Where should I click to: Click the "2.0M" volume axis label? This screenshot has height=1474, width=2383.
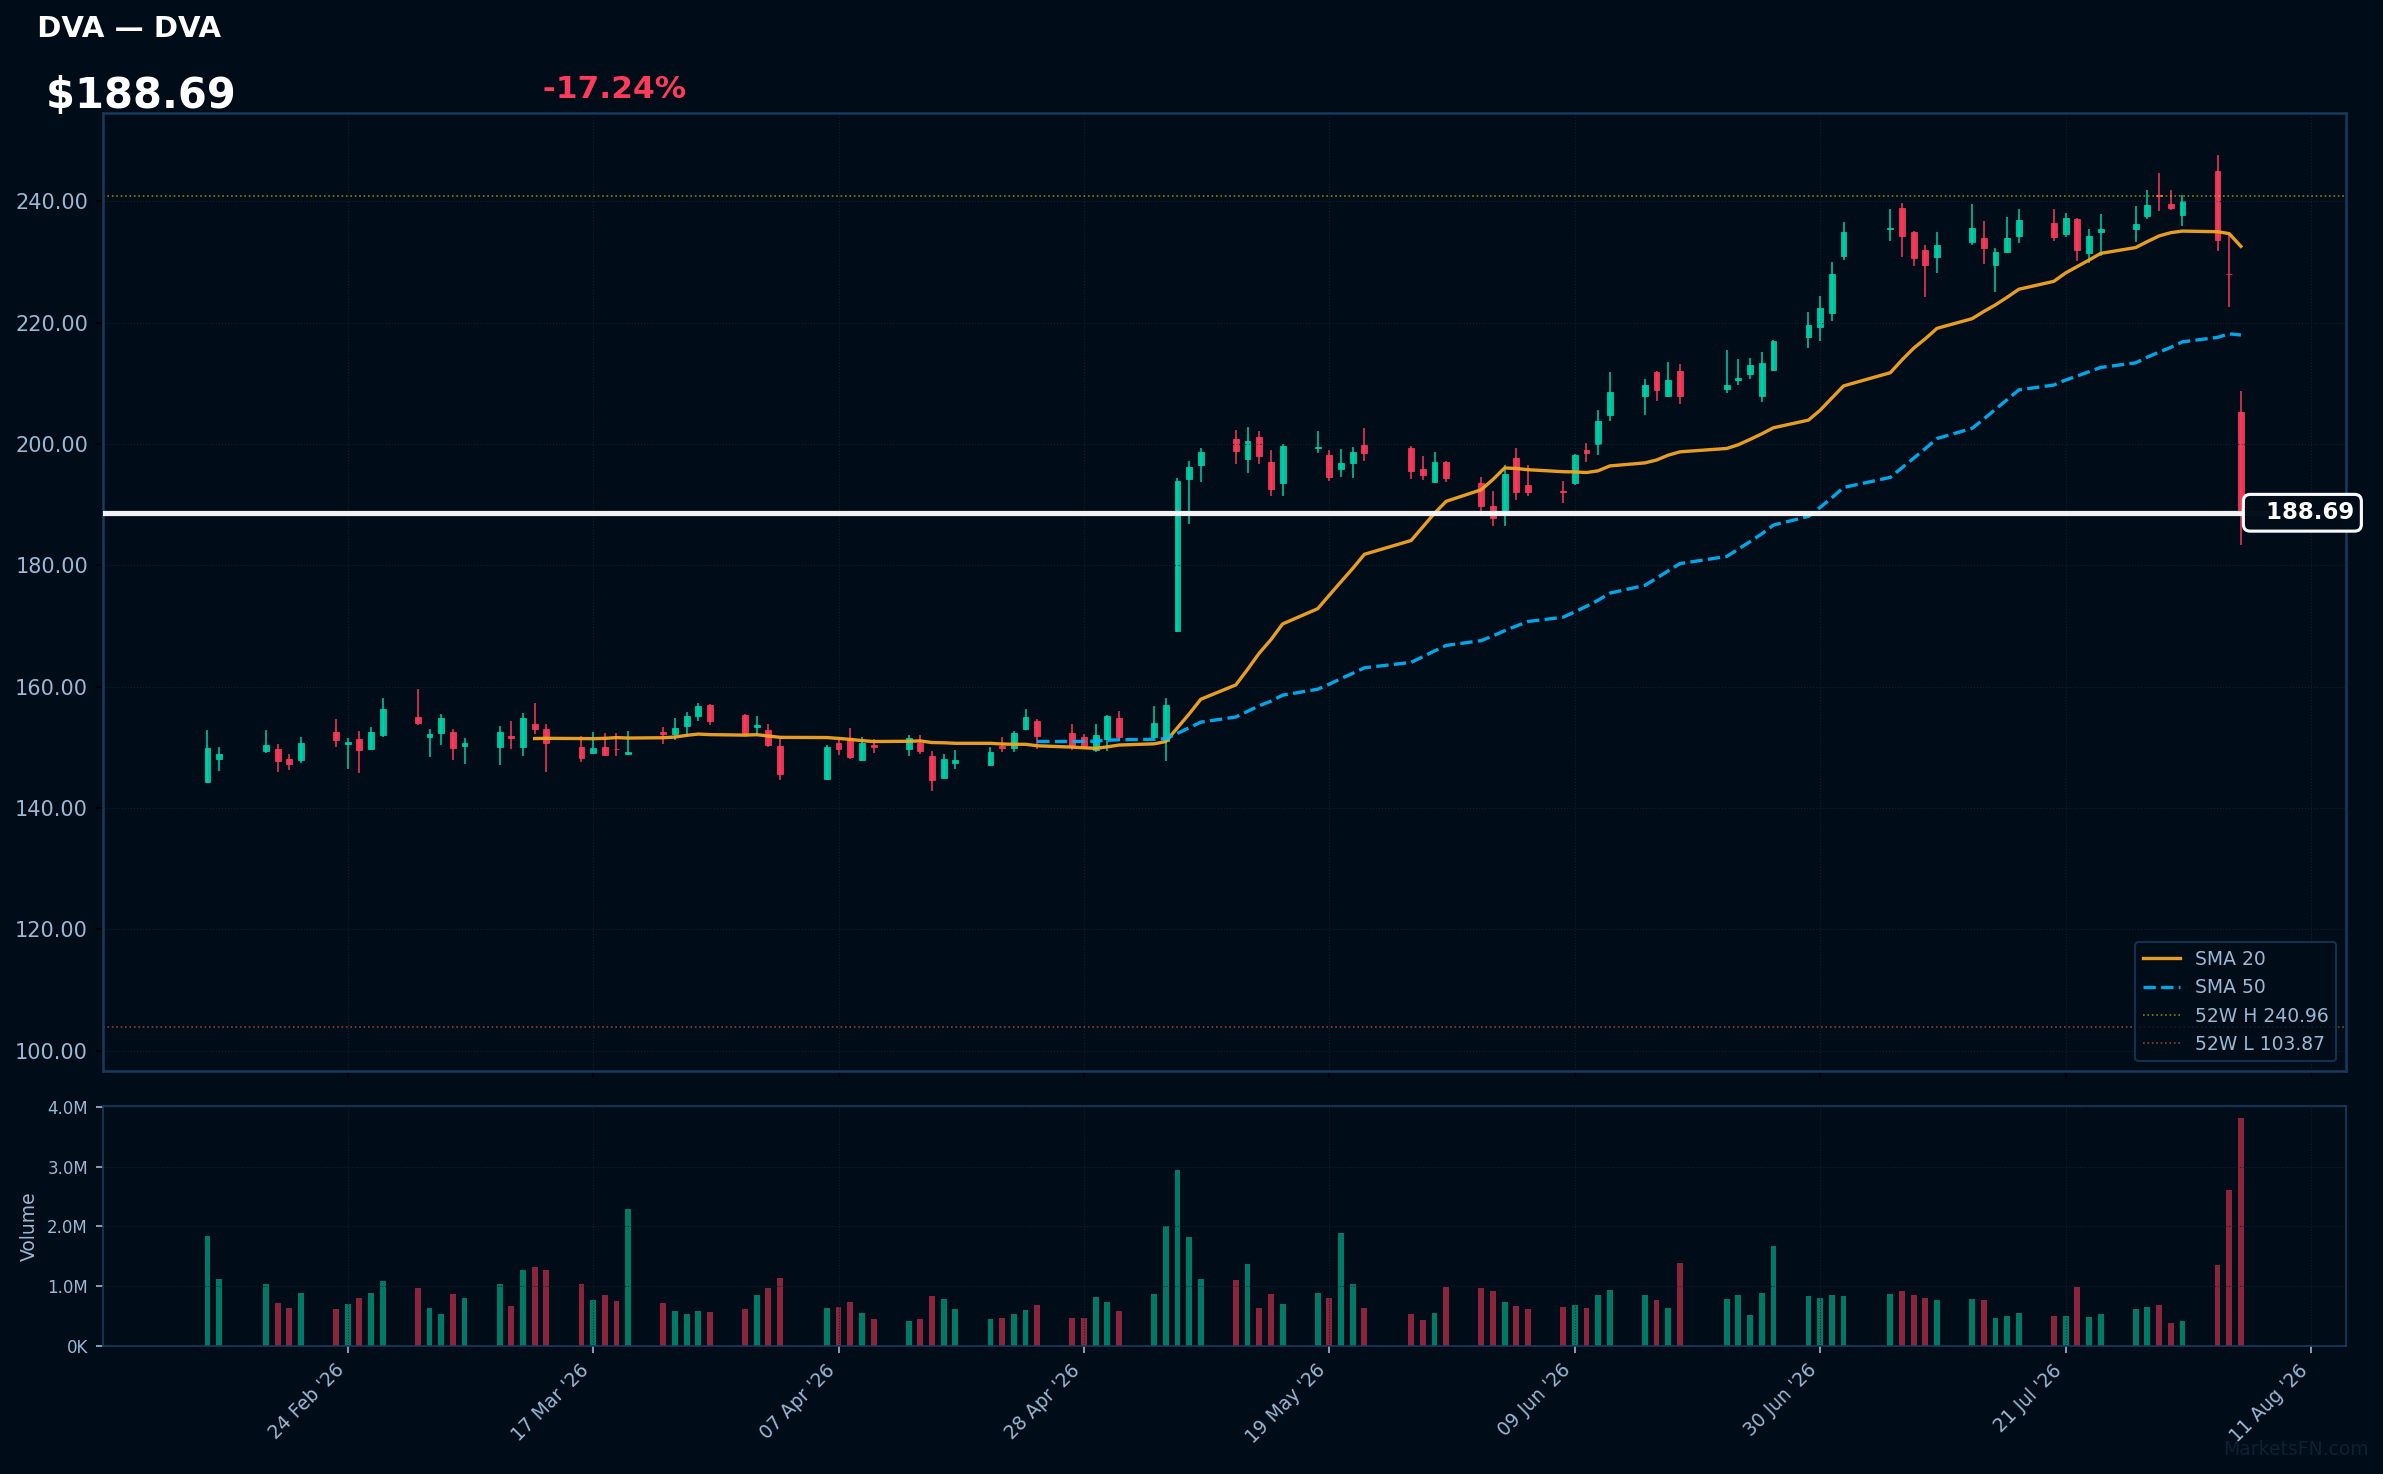68,1227
